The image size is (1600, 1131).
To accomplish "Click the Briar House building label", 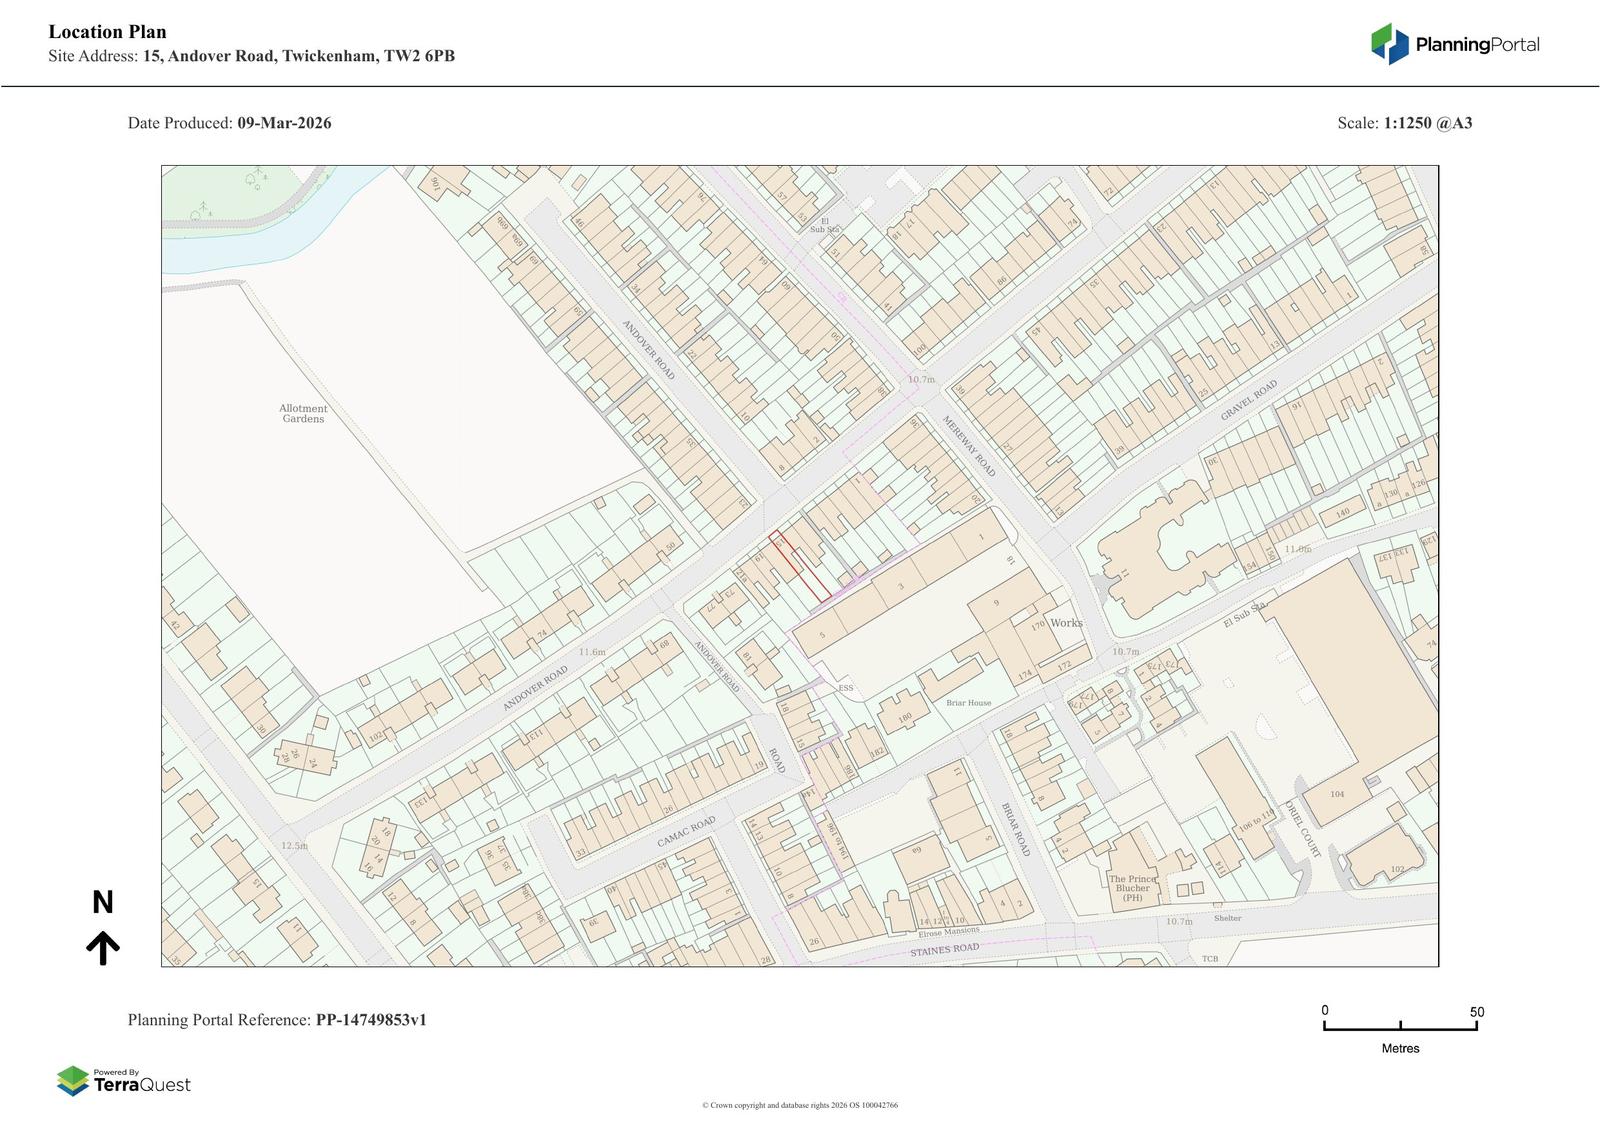I will pyautogui.click(x=969, y=703).
